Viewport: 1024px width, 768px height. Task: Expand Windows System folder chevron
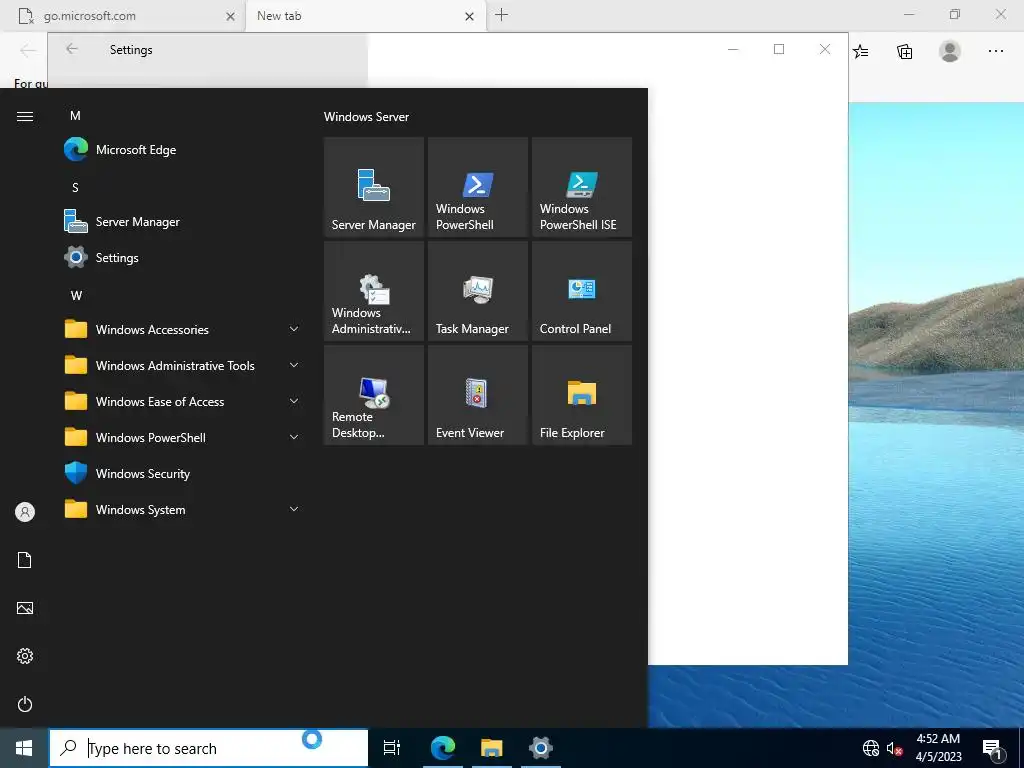294,509
